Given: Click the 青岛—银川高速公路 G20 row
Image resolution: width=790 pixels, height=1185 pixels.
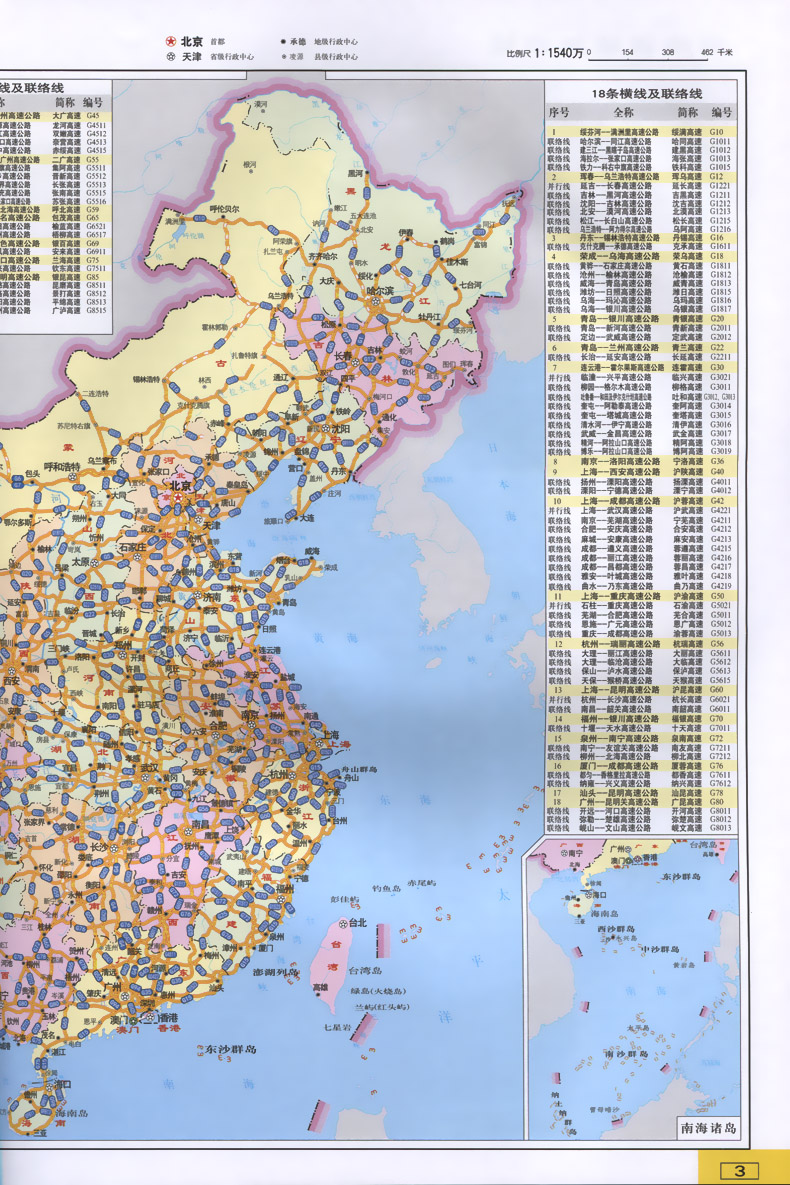Looking at the screenshot, I should pyautogui.click(x=640, y=318).
